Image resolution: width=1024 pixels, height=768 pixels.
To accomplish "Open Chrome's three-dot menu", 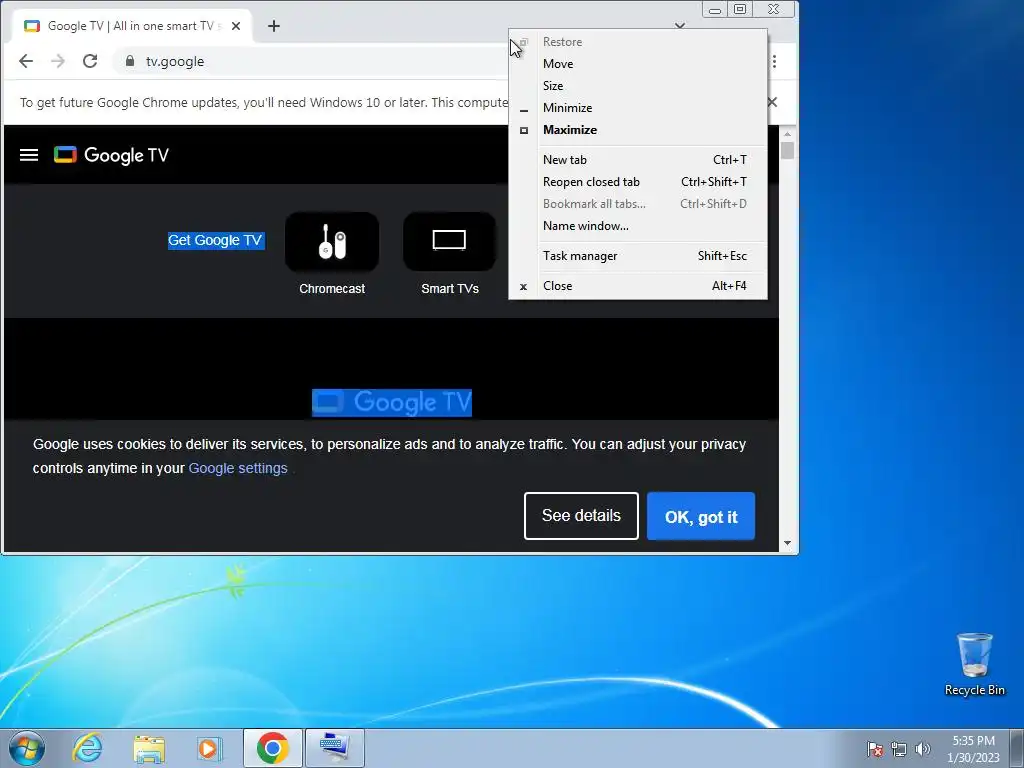I will 775,61.
